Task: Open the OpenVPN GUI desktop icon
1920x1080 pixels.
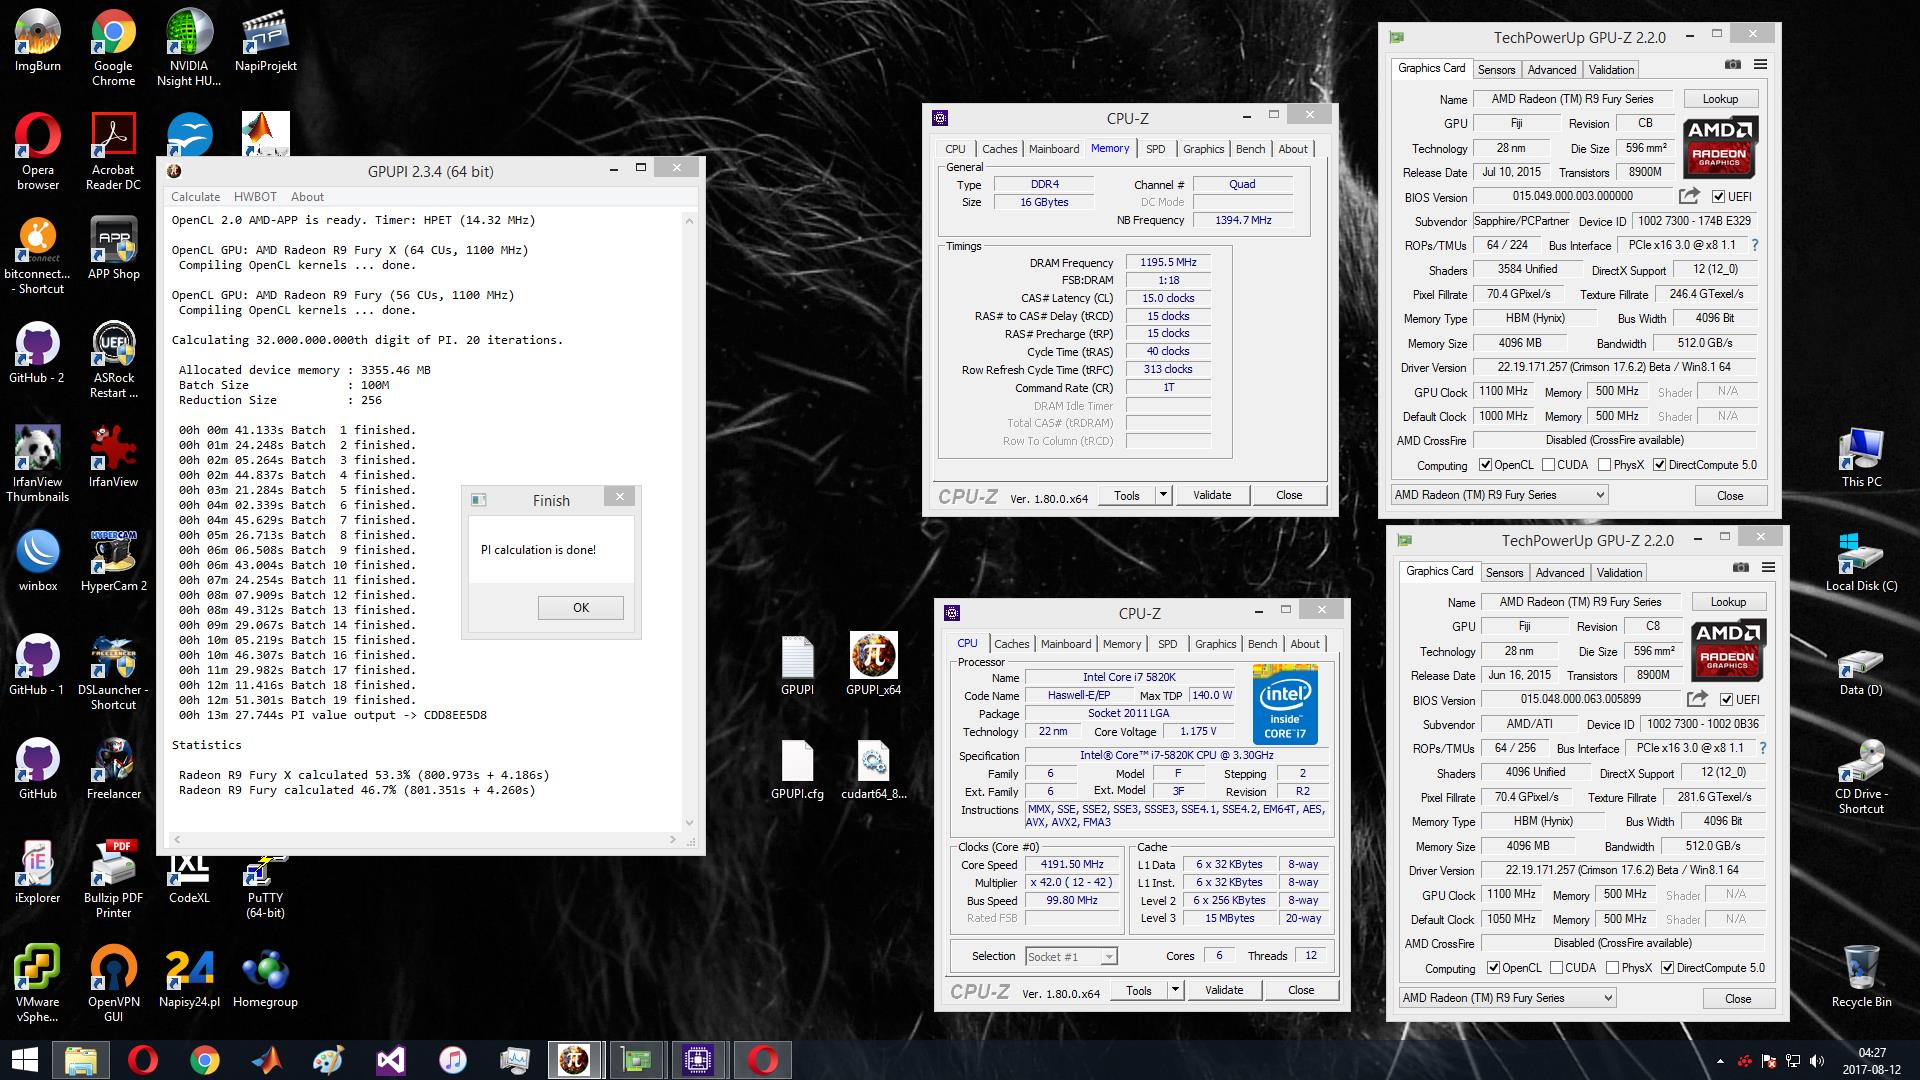Action: 114,984
